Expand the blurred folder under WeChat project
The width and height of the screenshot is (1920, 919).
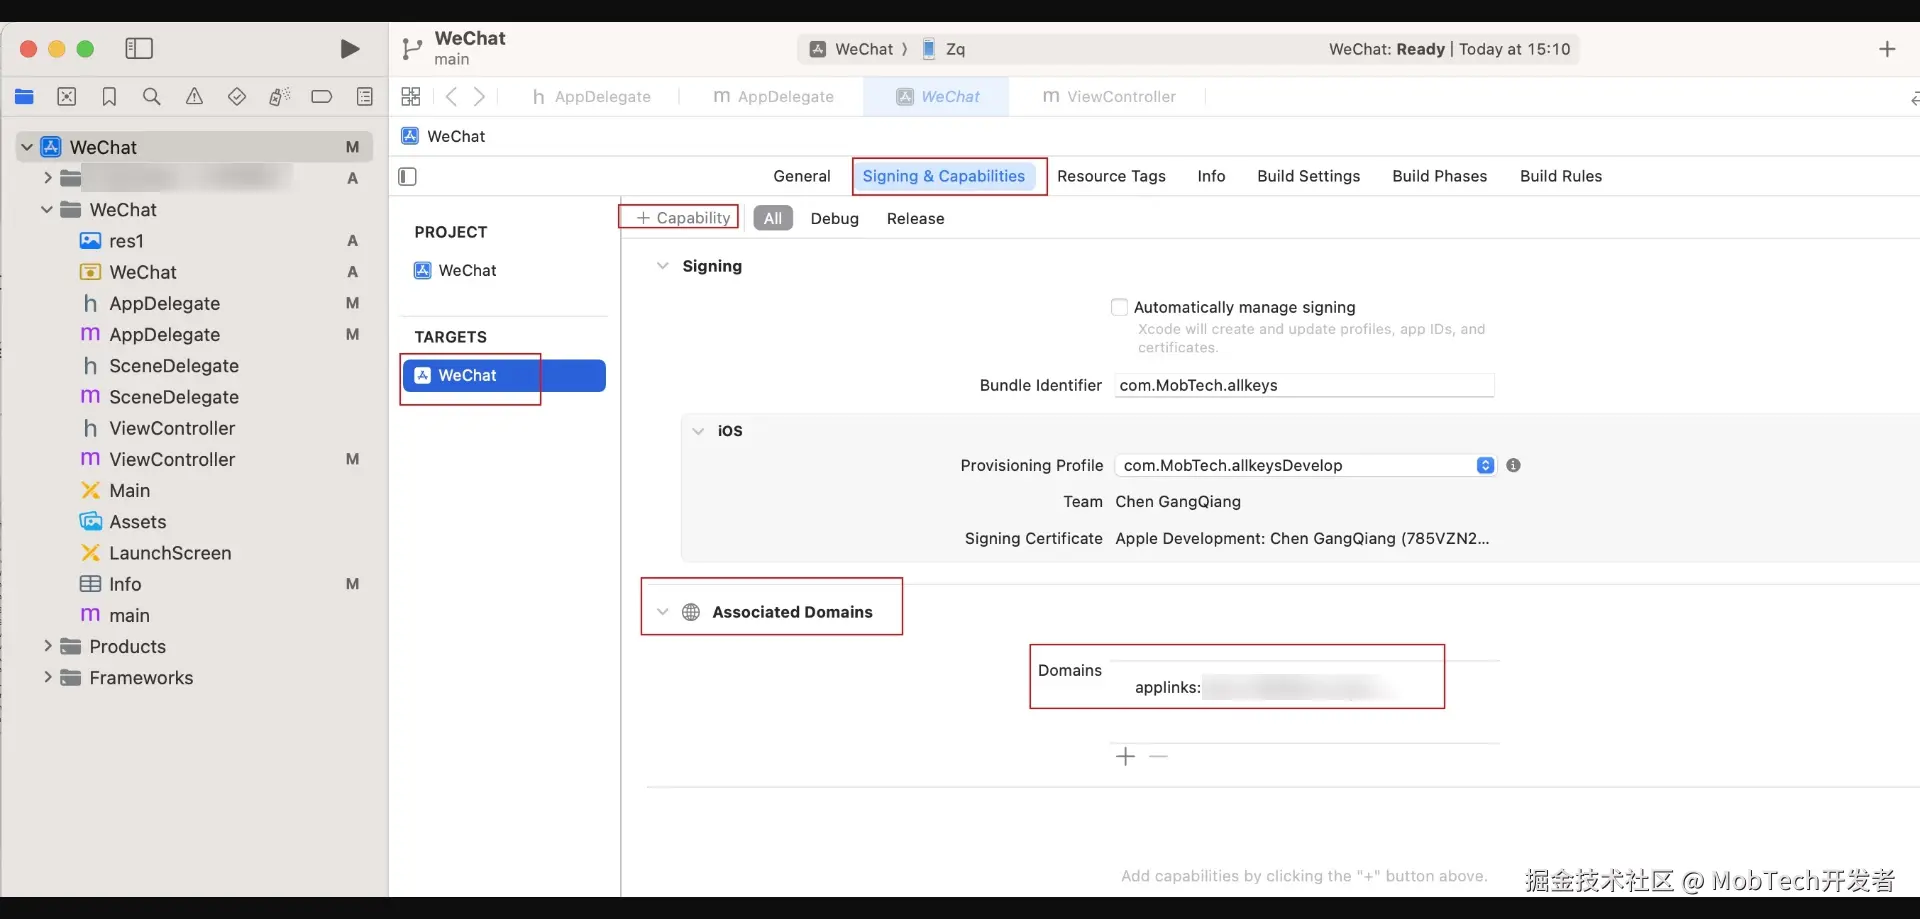point(47,178)
